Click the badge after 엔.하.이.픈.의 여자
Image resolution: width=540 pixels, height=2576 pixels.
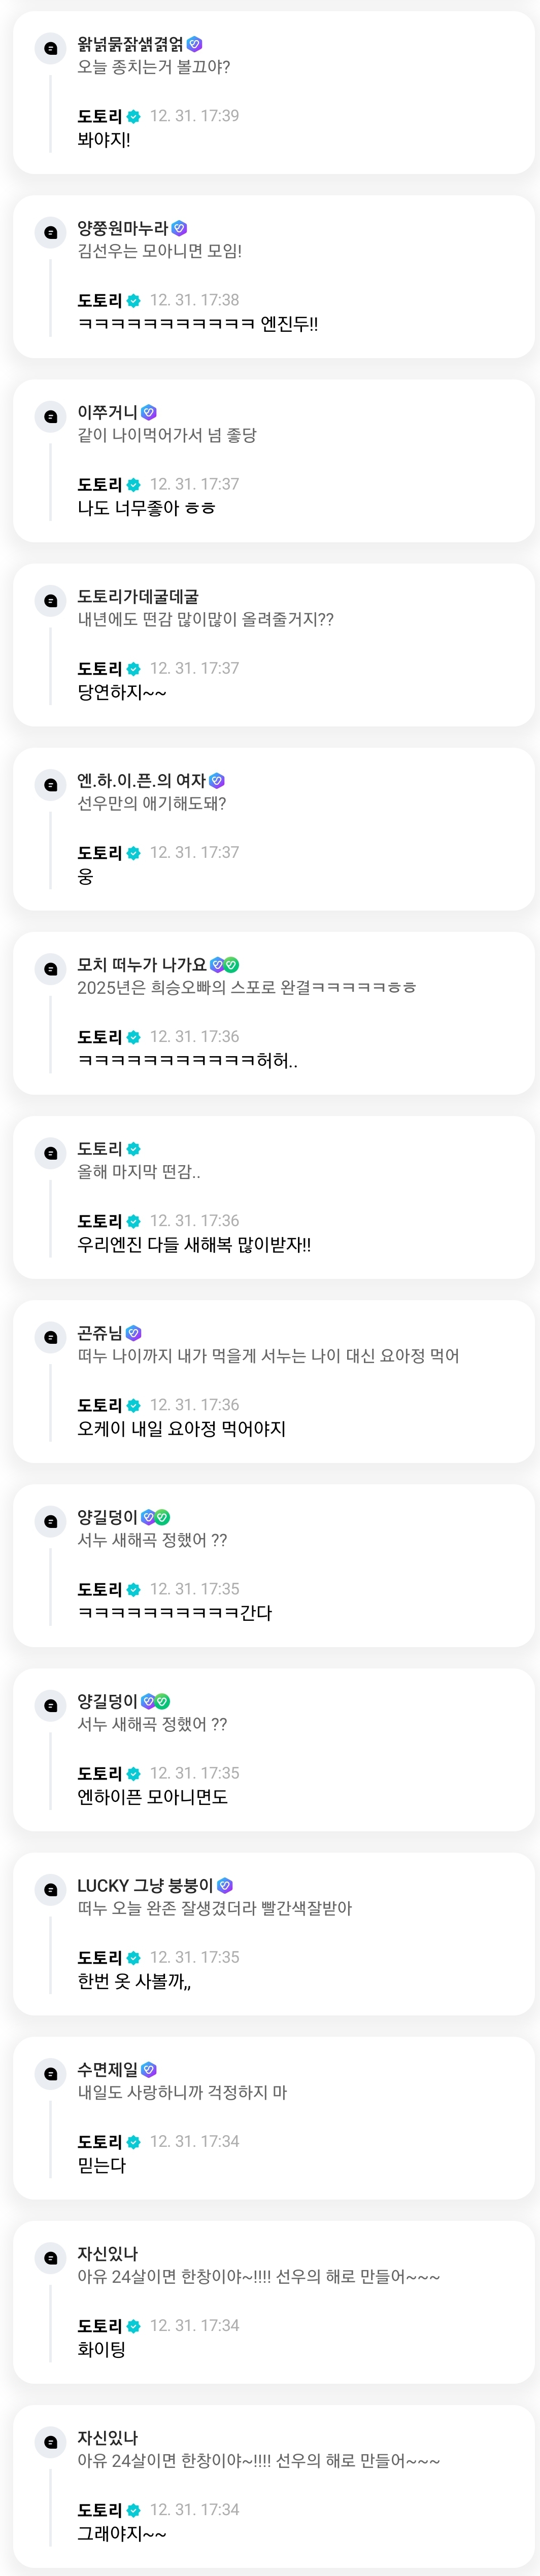point(217,780)
